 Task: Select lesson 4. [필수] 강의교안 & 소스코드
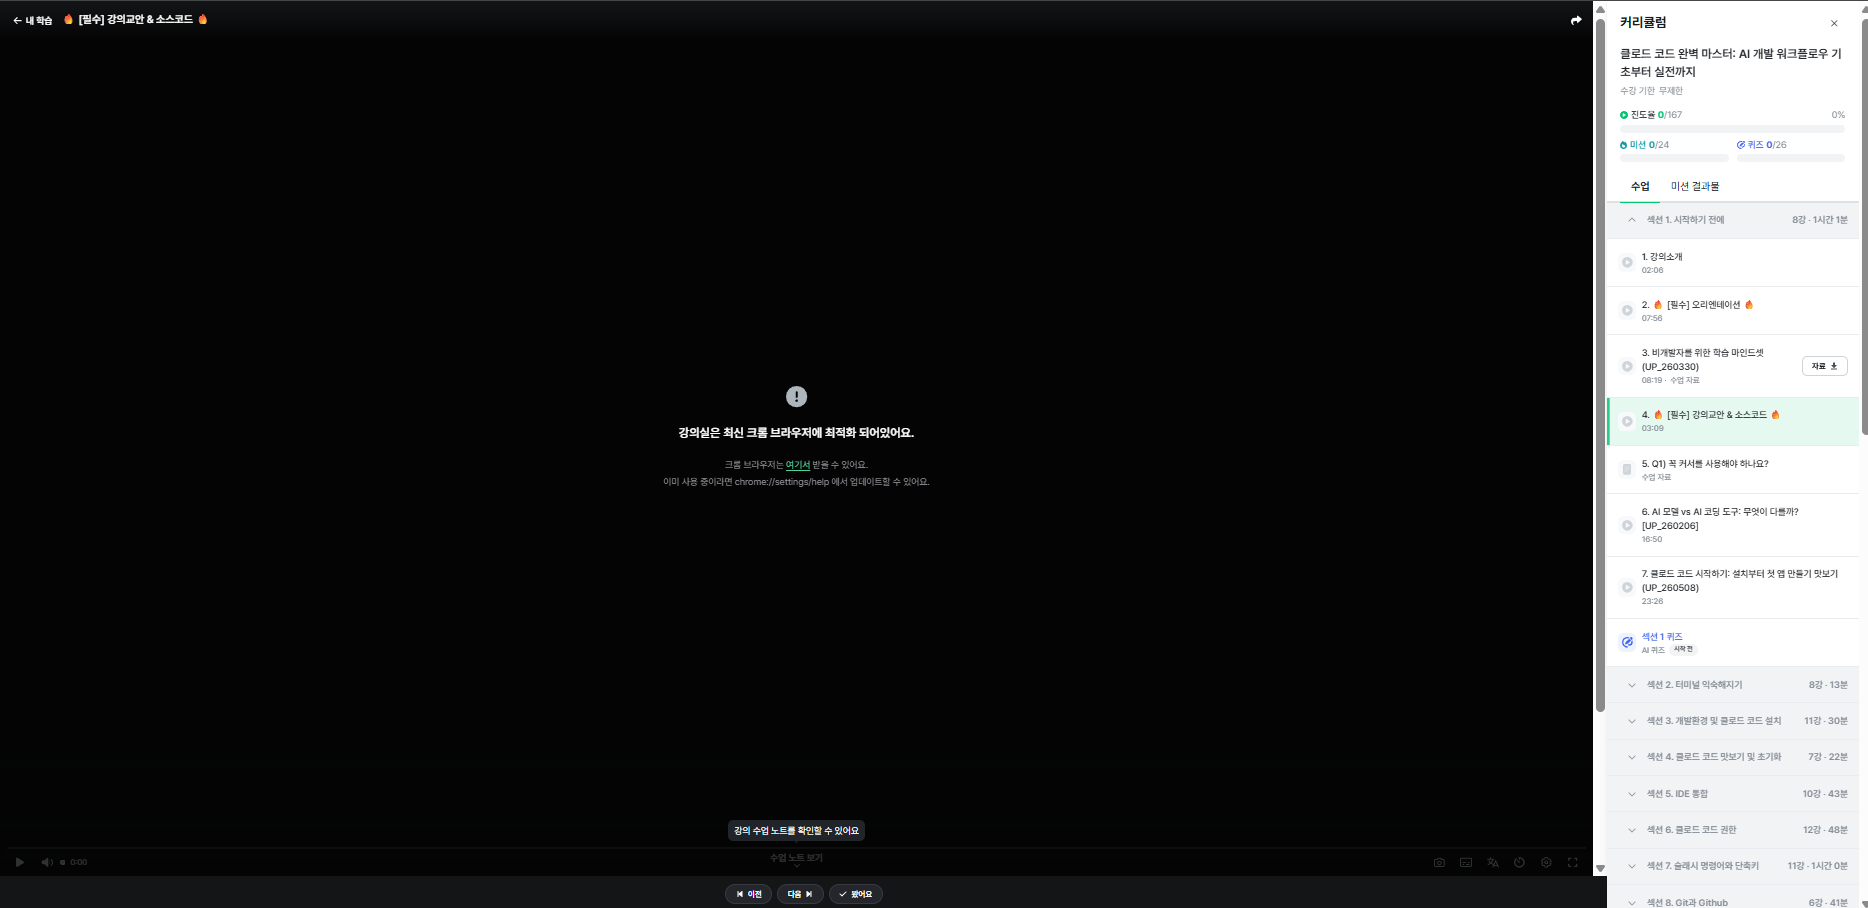(1733, 421)
